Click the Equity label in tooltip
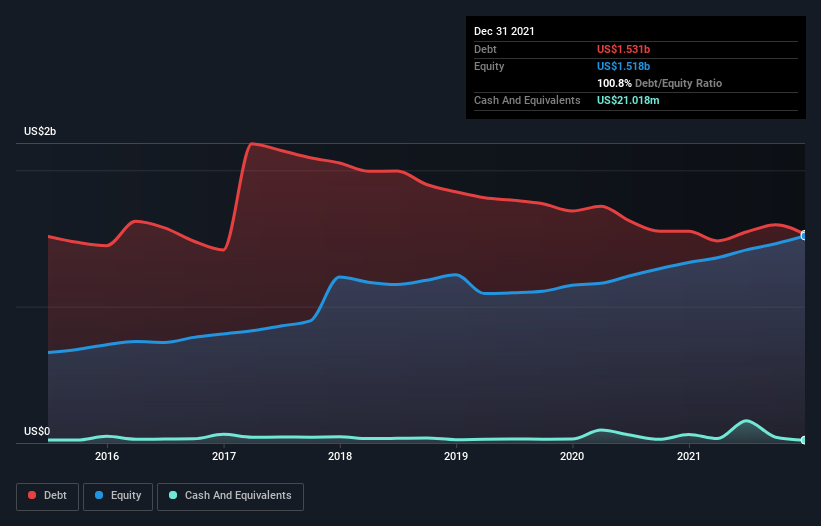Image resolution: width=821 pixels, height=526 pixels. (x=489, y=66)
